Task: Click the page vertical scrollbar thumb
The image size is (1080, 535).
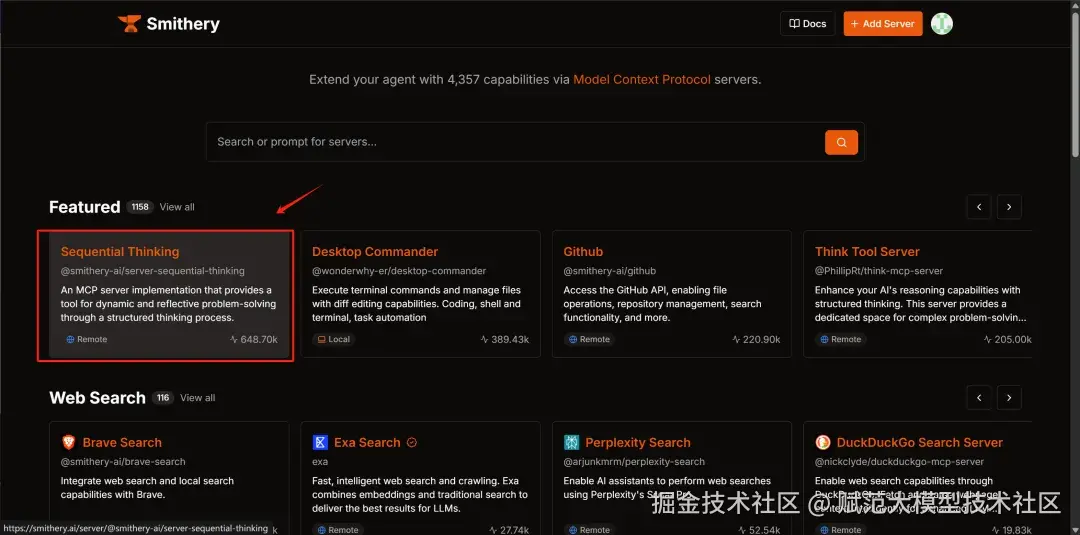Action: 1075,83
